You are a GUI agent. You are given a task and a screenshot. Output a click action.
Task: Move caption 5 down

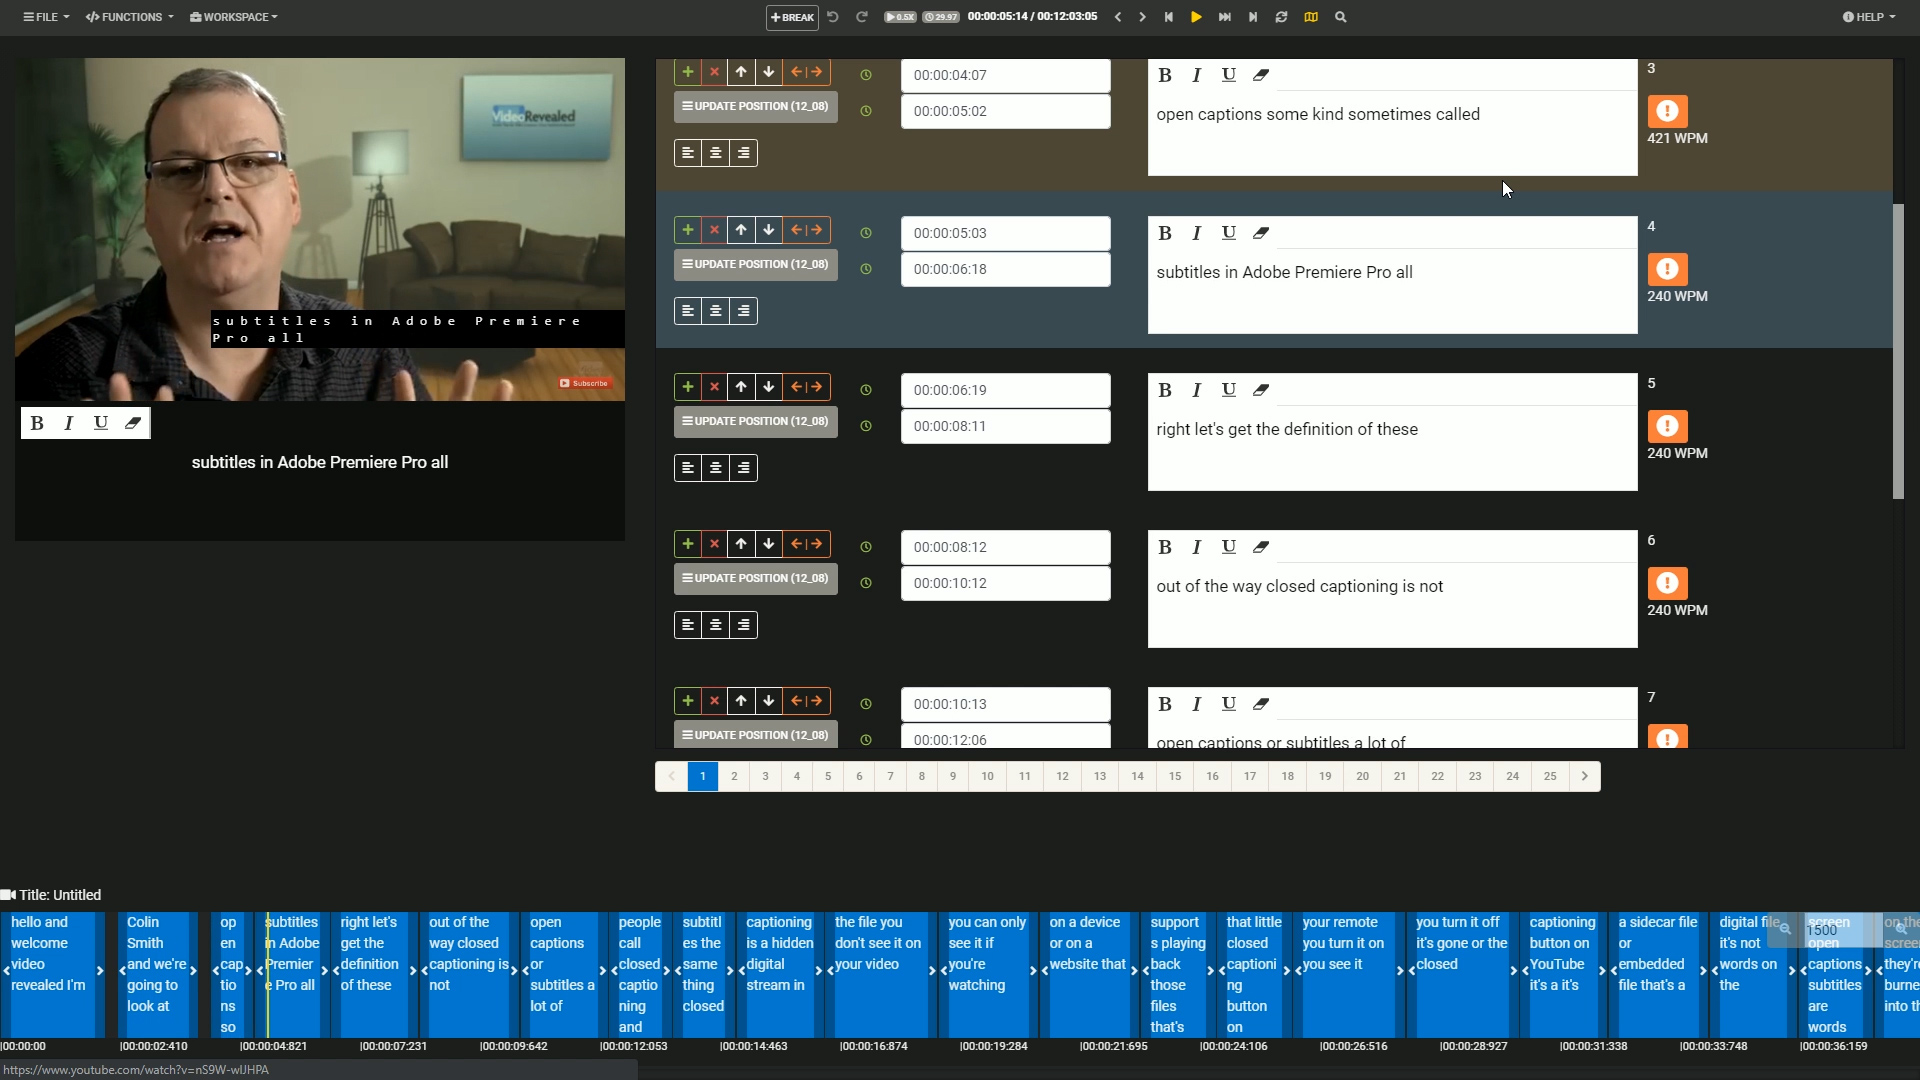[x=768, y=387]
